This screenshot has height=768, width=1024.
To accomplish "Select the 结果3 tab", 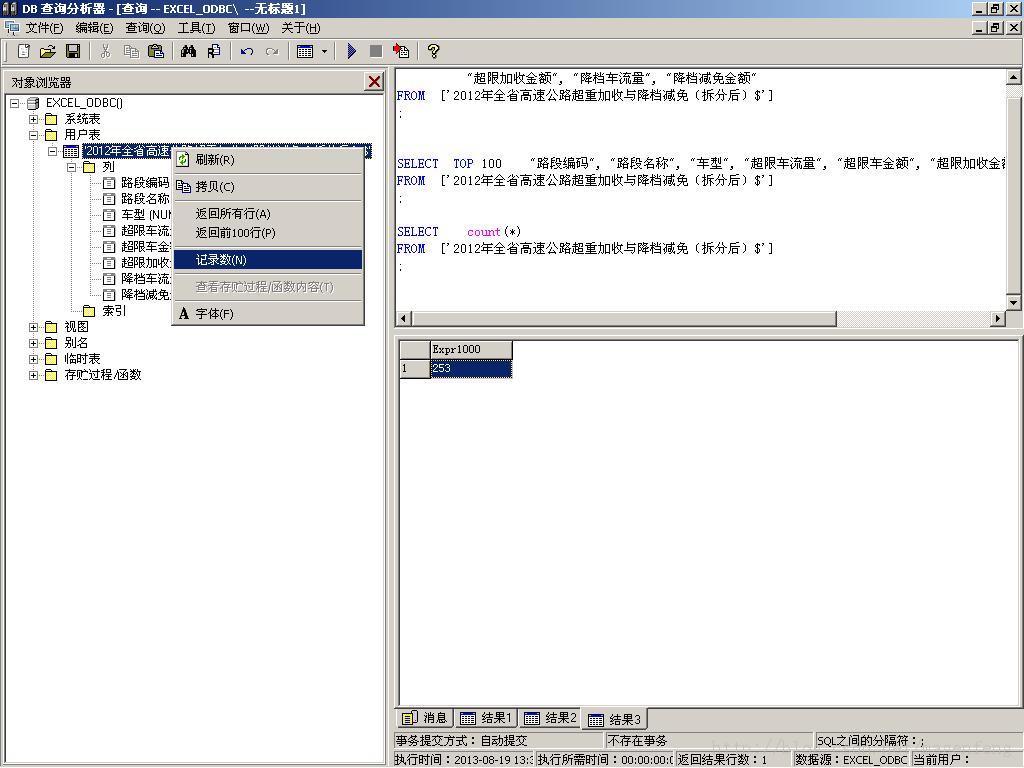I will [x=615, y=719].
